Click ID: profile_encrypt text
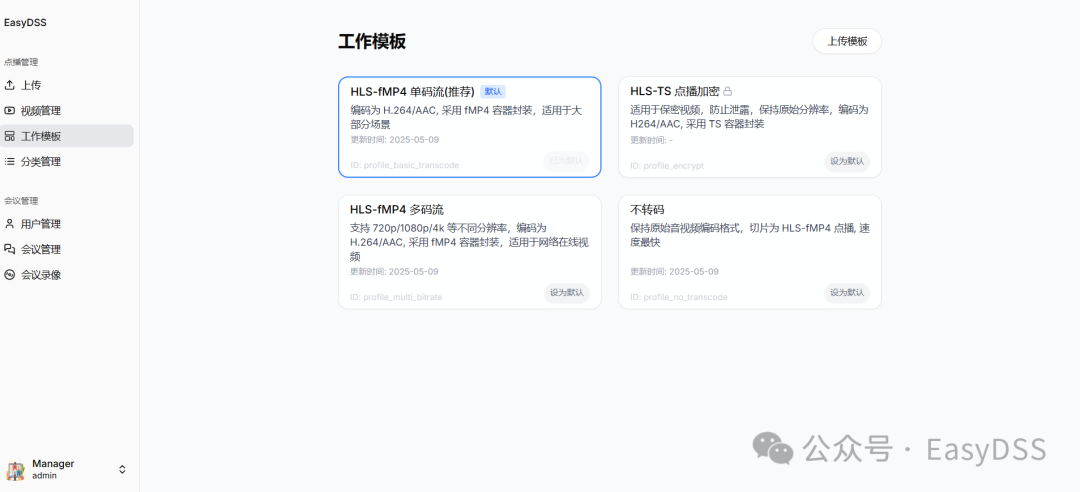 tap(667, 165)
